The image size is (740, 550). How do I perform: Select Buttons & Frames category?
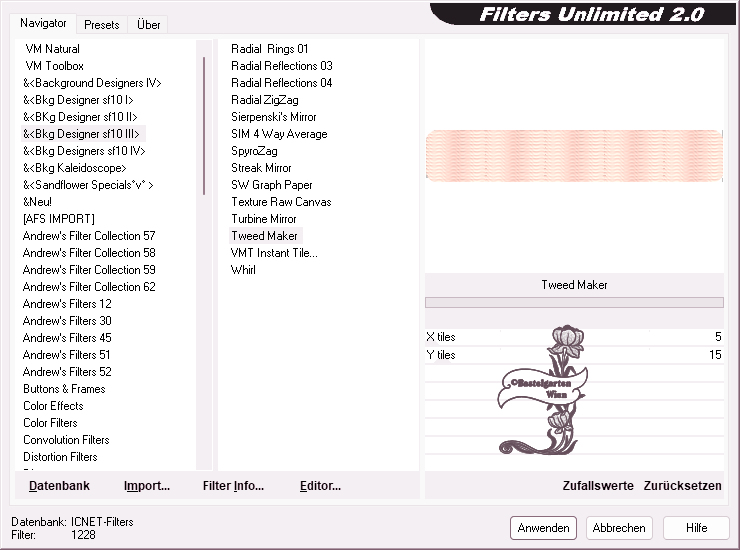64,389
